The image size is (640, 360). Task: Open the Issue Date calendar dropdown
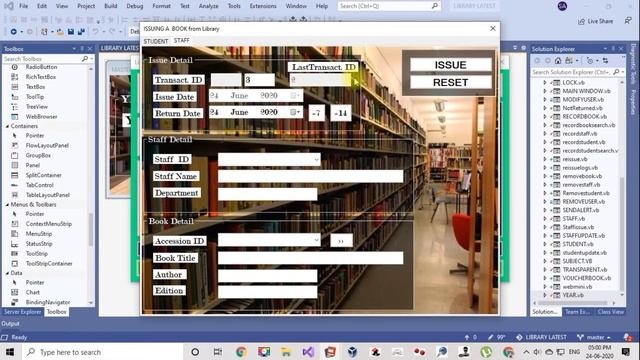click(295, 96)
